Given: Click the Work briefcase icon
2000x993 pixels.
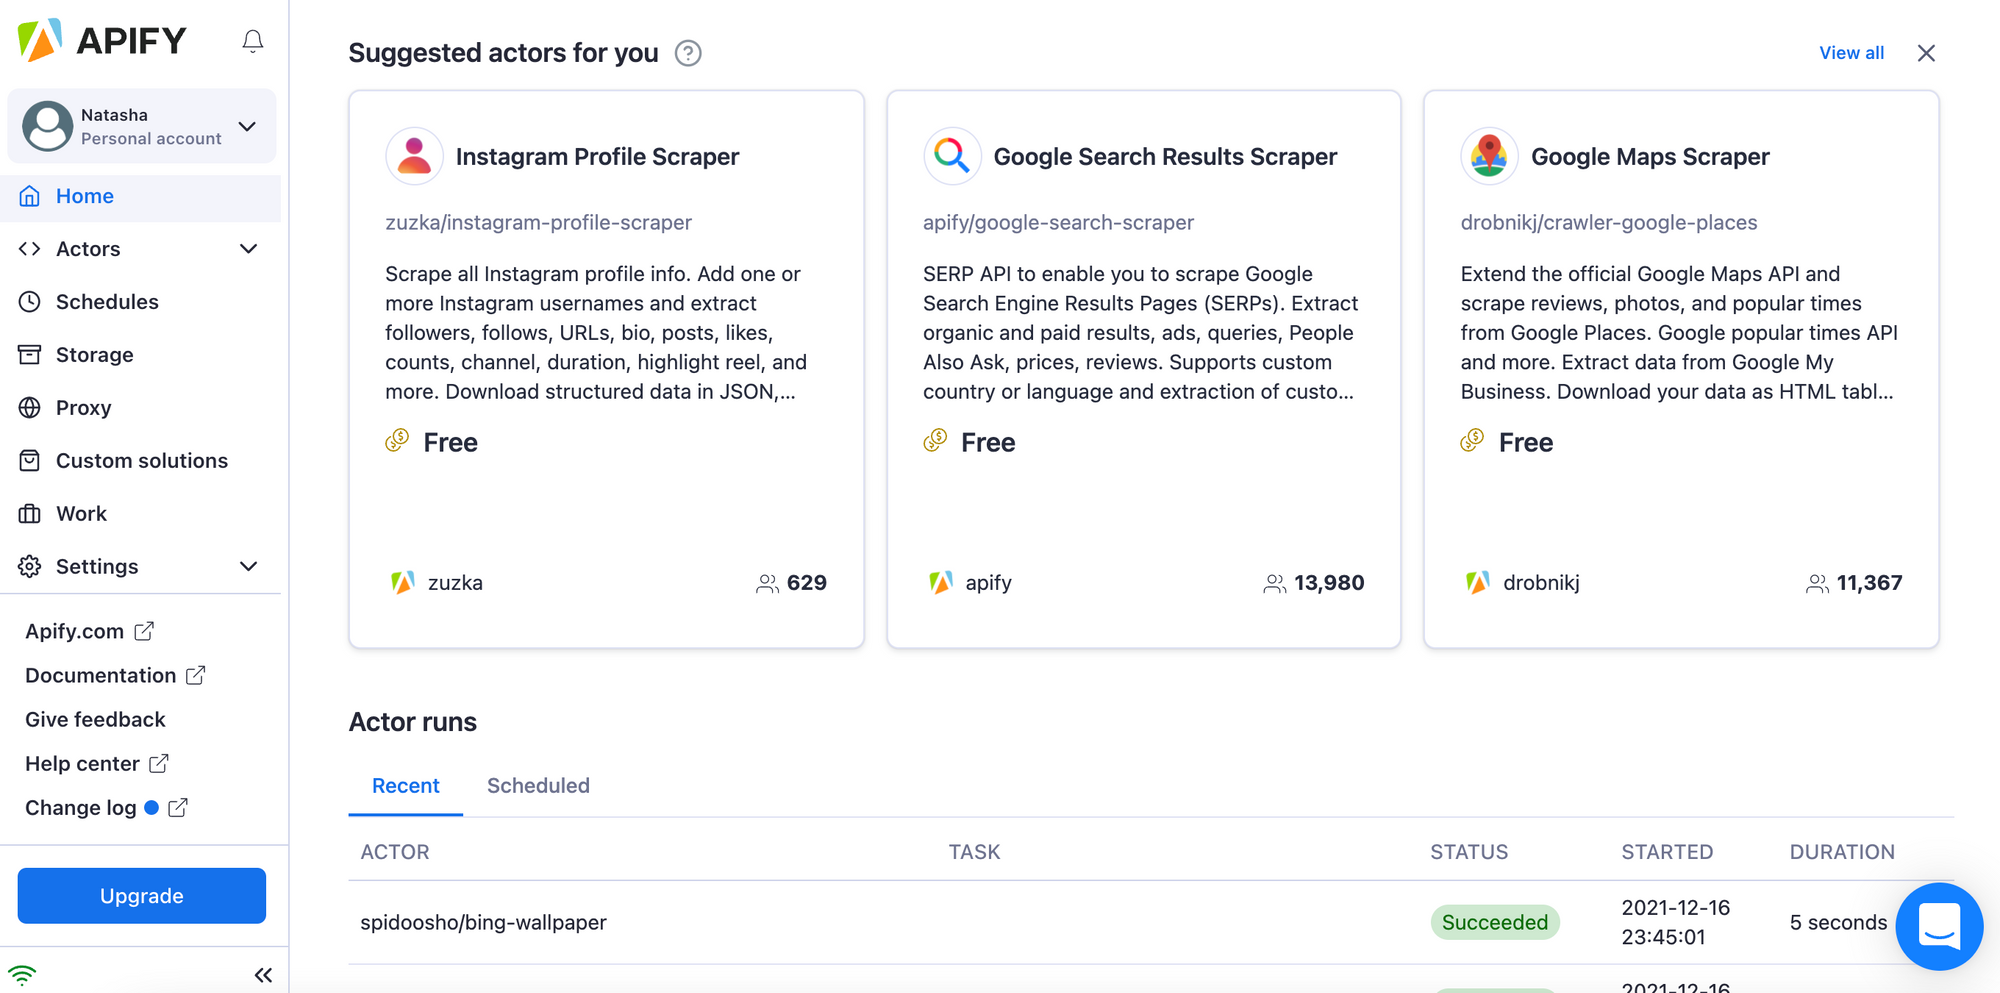Looking at the screenshot, I should (30, 514).
